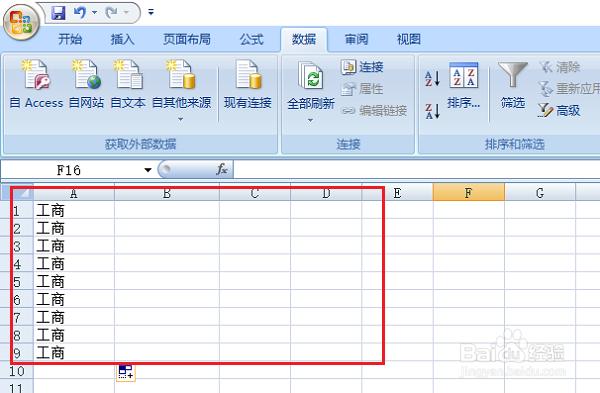
Task: Open the 公式 tab
Action: pyautogui.click(x=251, y=39)
